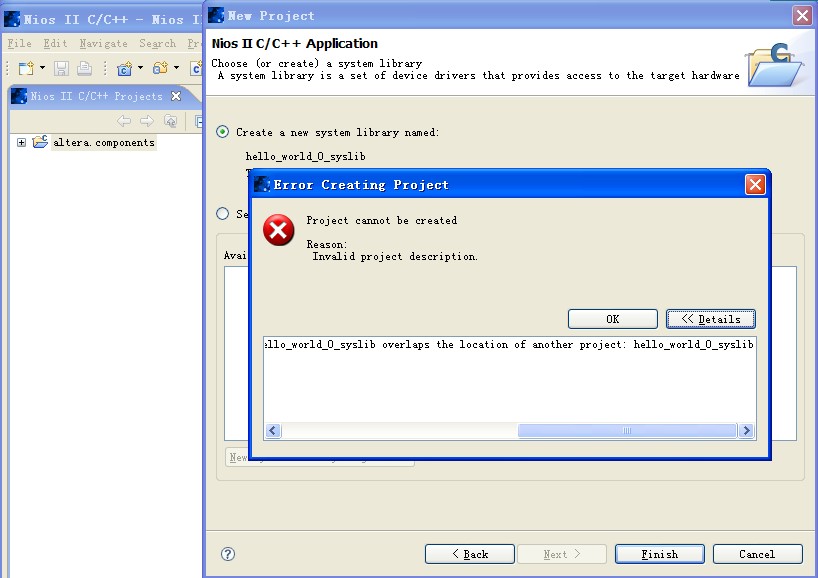
Task: Click the altera.components C folder icon
Action: 40,142
